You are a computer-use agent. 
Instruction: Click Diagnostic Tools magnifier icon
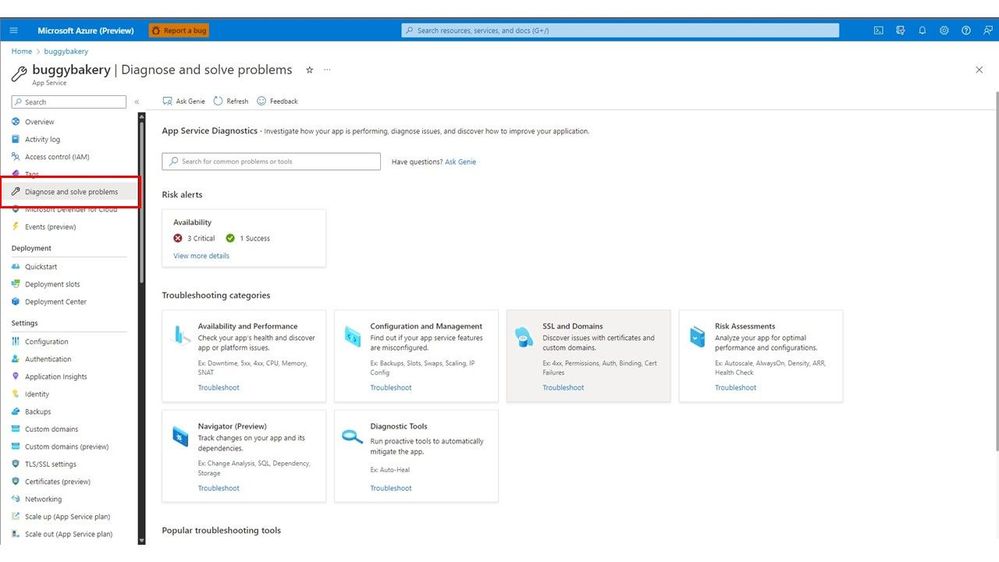tap(352, 436)
